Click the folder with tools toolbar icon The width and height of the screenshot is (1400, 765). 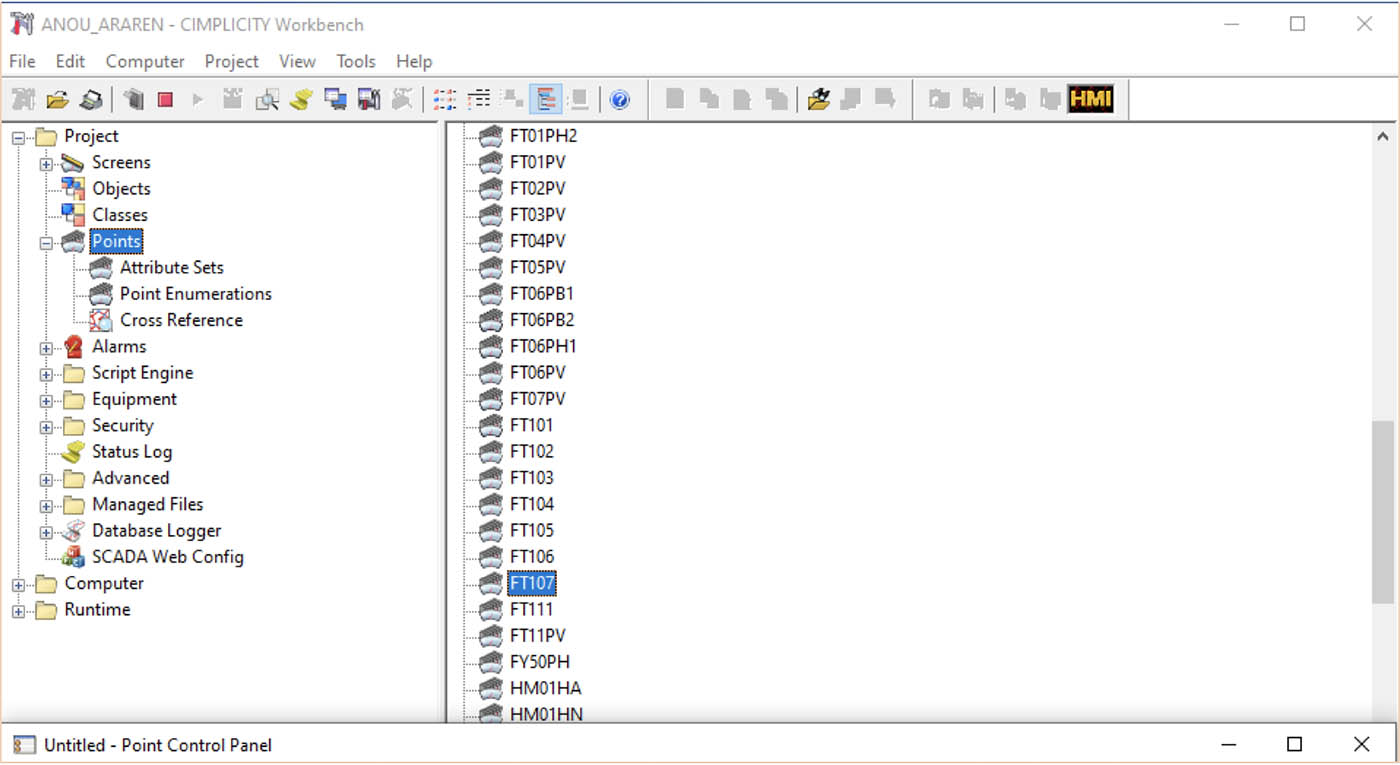[x=819, y=99]
